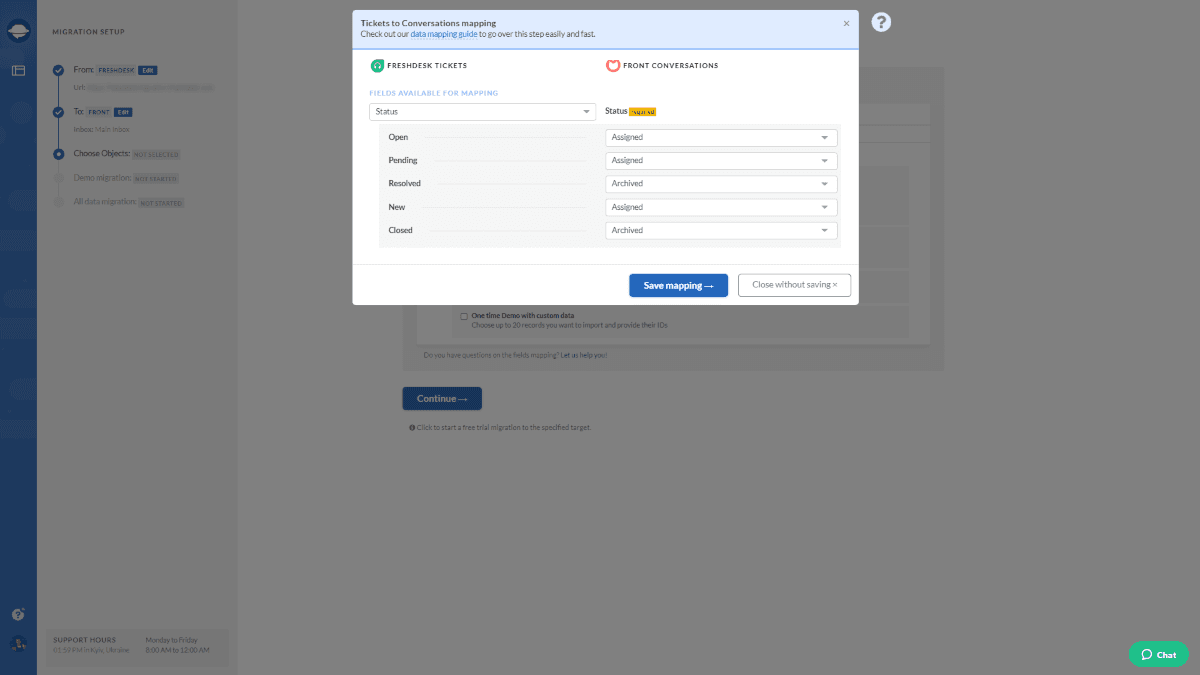Viewport: 1200px width, 675px height.
Task: Open the migrations panel icon in sidebar
Action: point(17,68)
